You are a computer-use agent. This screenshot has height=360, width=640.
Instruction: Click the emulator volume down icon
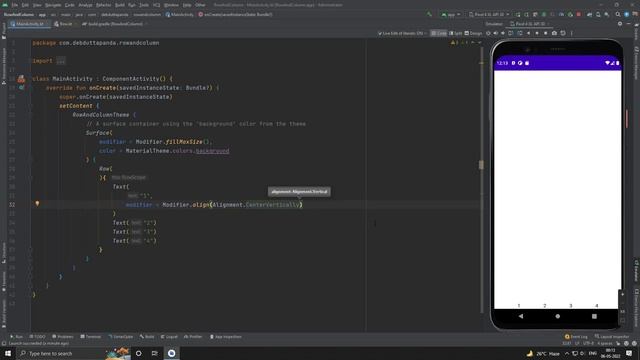(503, 33)
